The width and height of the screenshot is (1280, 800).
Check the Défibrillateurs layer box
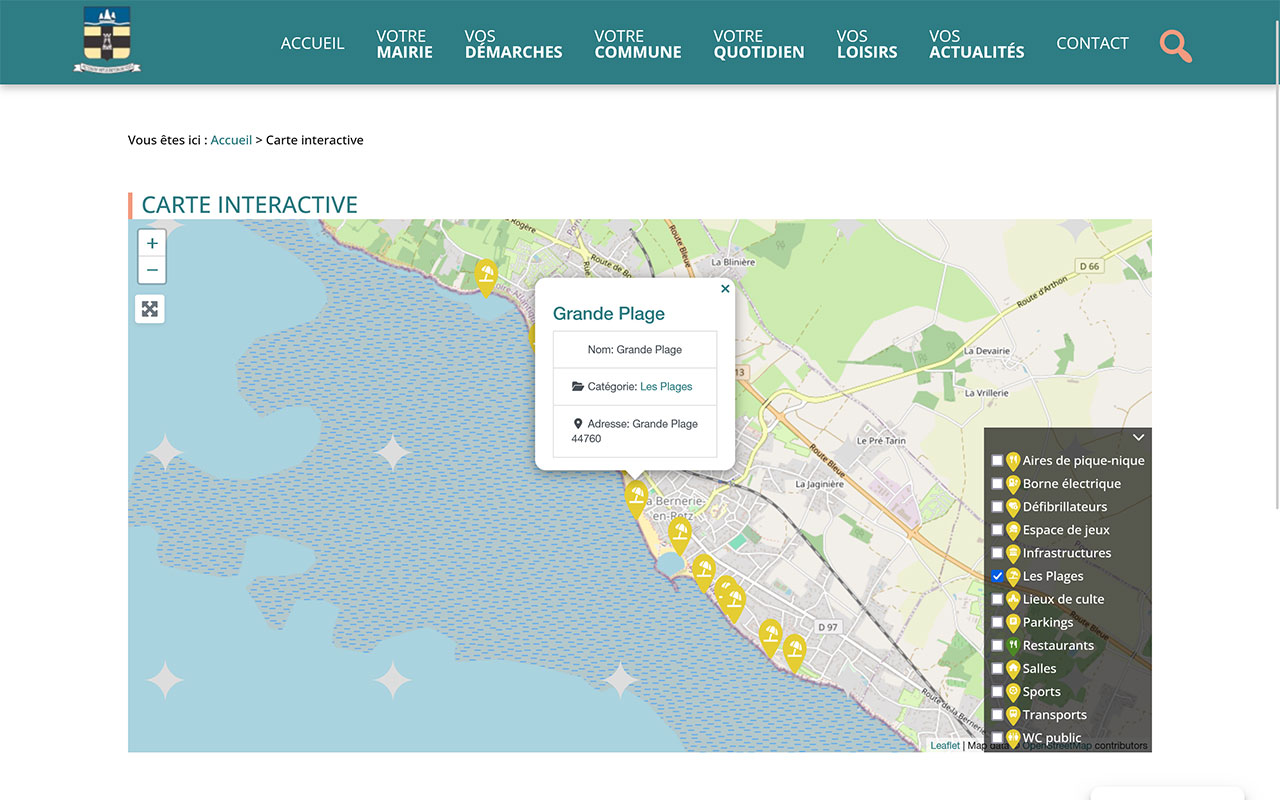[x=997, y=507]
